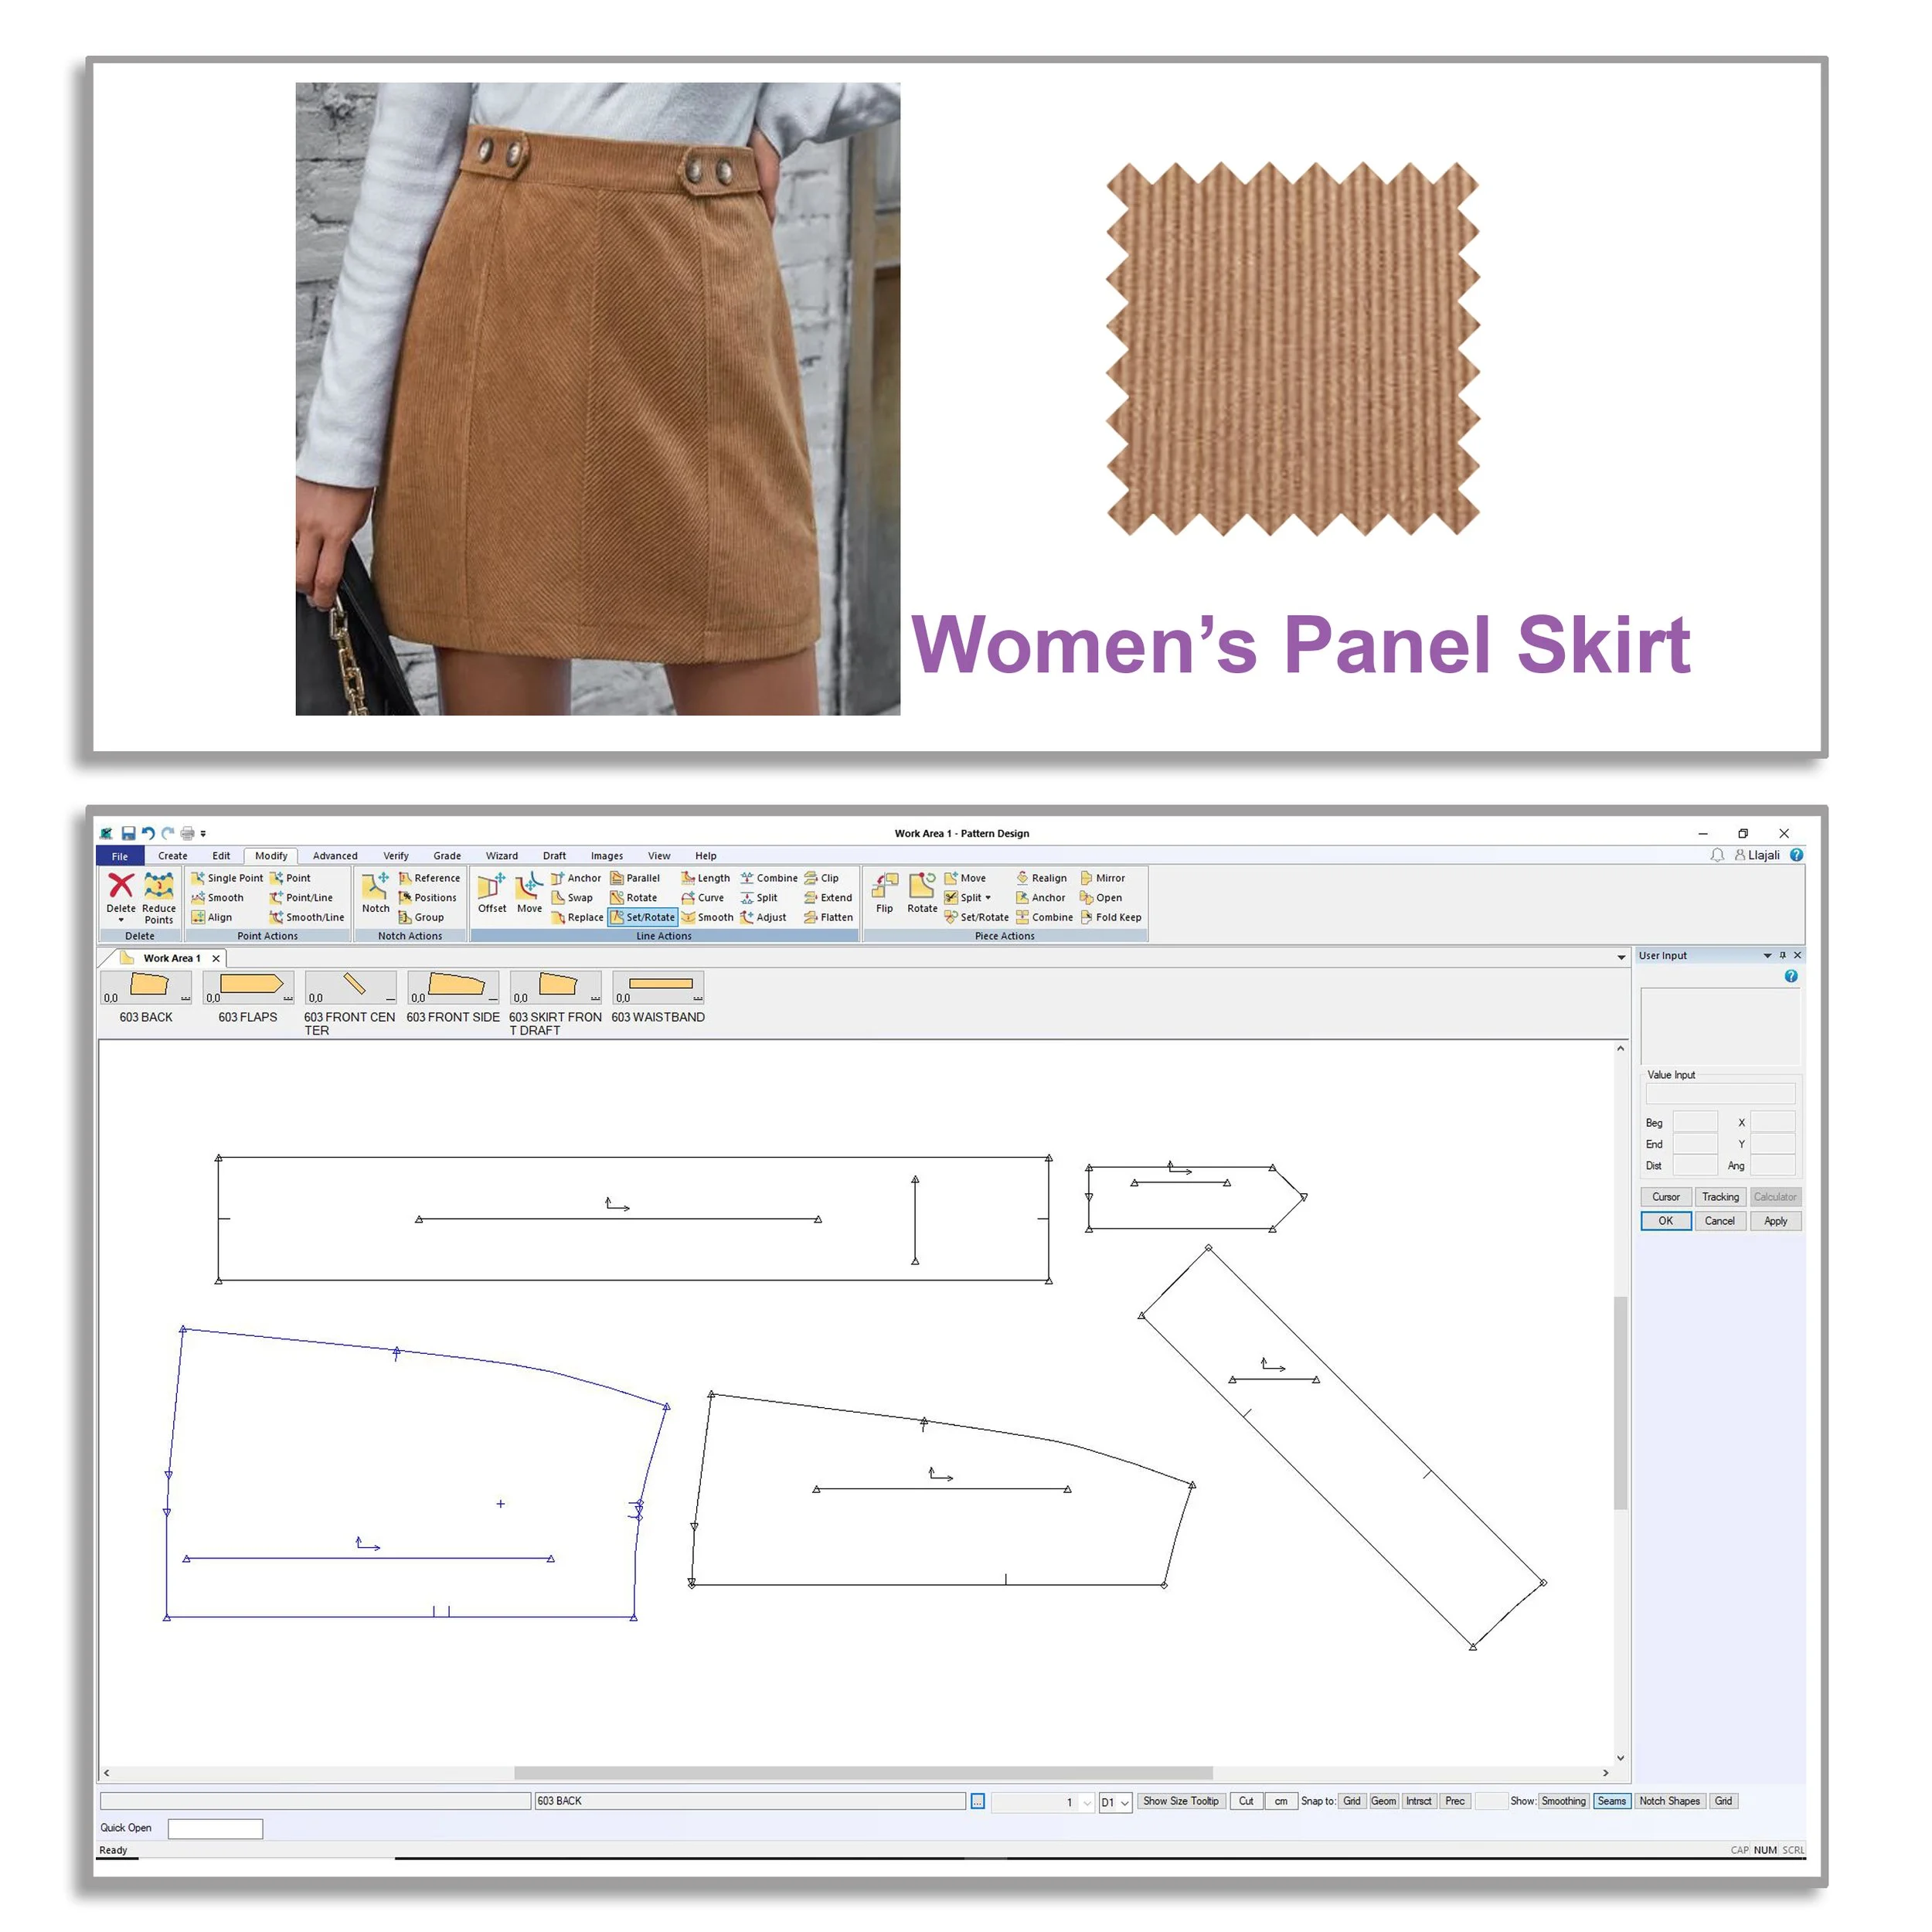The image size is (1932, 1932).
Task: Open the piece Split dropdown
Action: [x=988, y=898]
